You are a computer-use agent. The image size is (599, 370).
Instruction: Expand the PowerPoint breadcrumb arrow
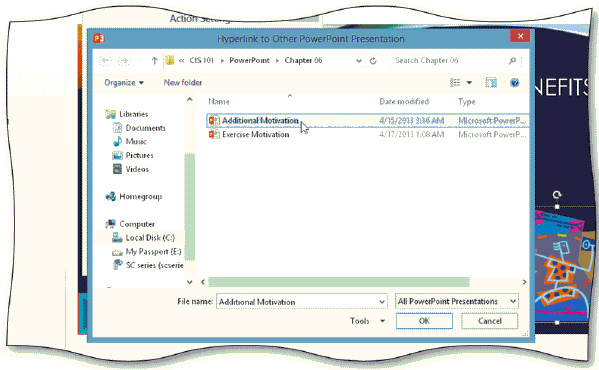coord(277,60)
